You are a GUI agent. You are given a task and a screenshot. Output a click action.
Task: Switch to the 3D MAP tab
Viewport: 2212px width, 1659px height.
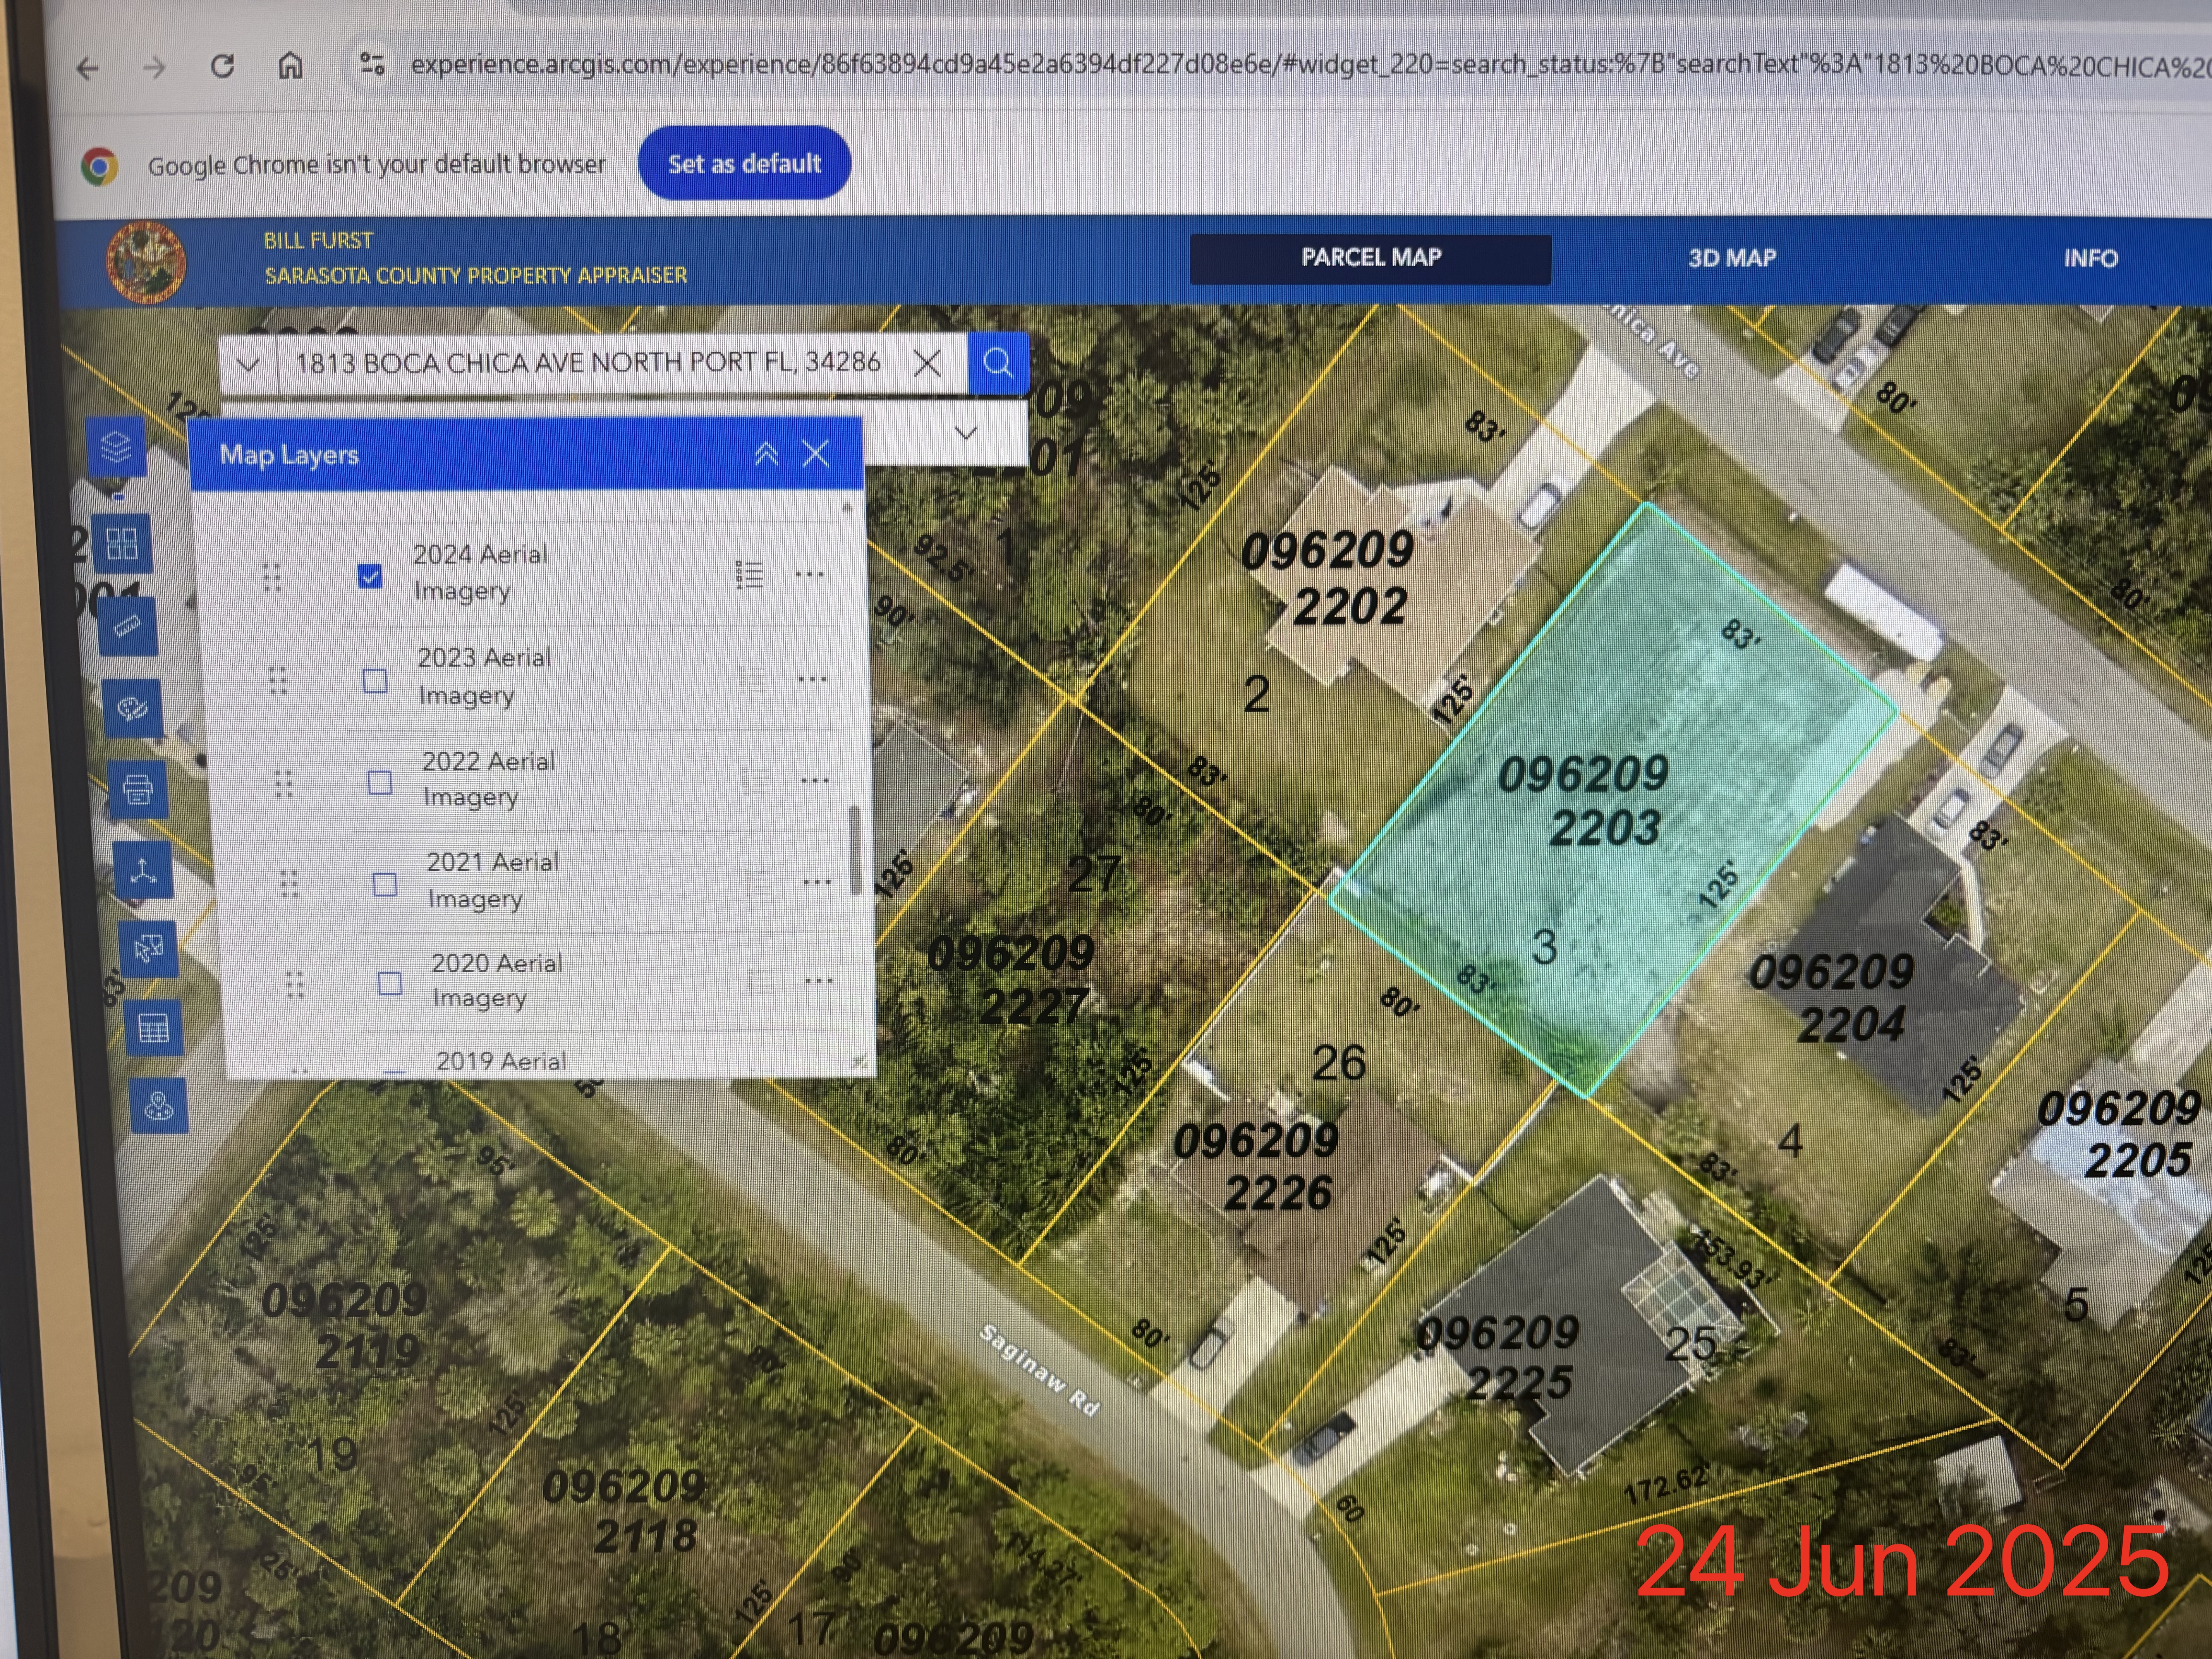(1732, 258)
